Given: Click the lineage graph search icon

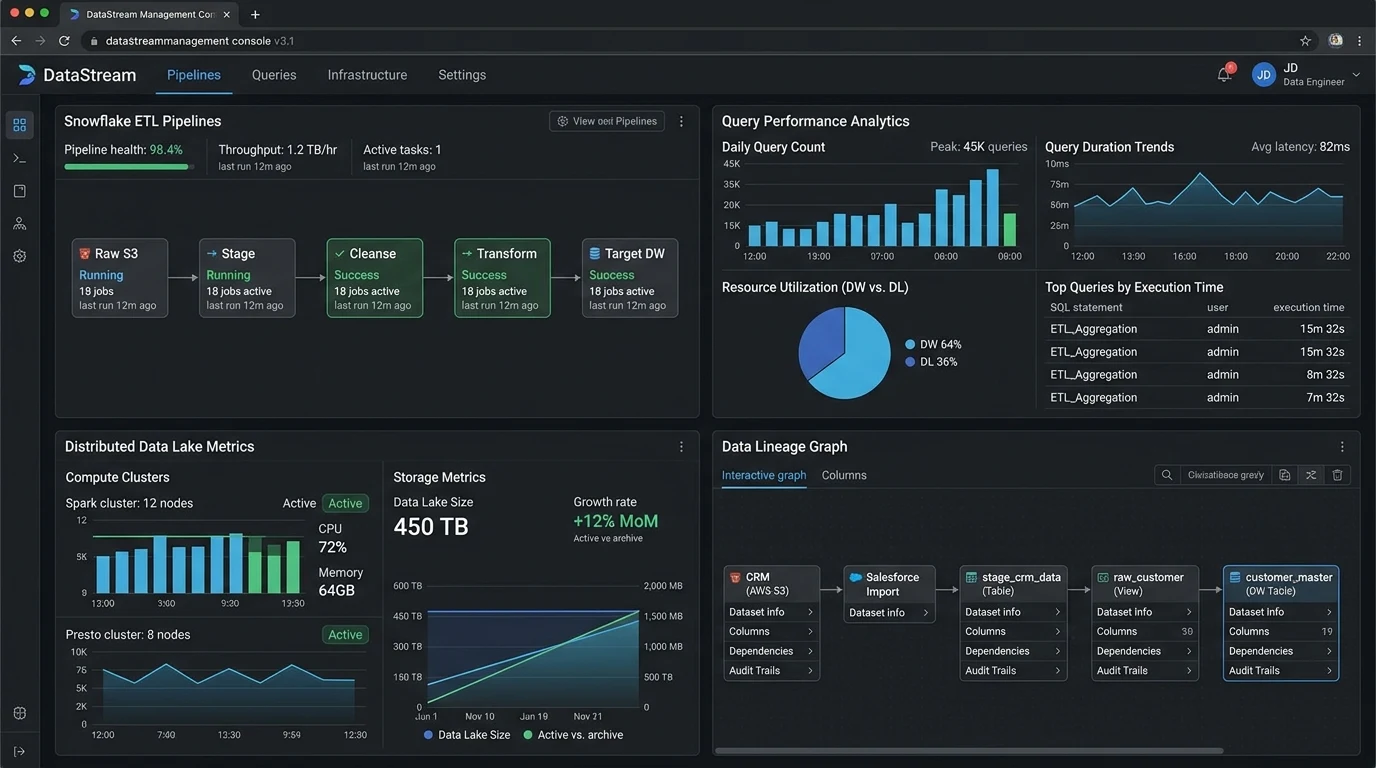Looking at the screenshot, I should coord(1166,475).
